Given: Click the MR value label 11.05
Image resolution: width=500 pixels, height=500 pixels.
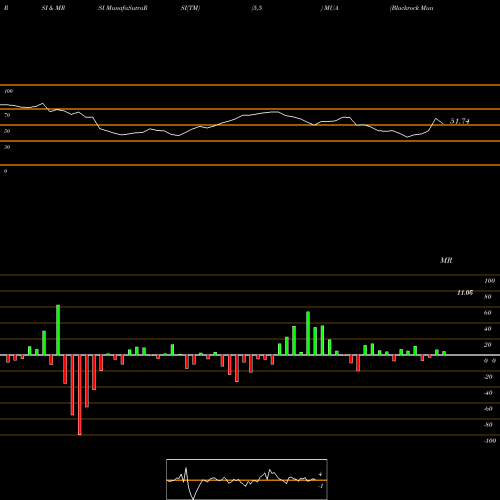Looking at the screenshot, I should (x=465, y=293).
